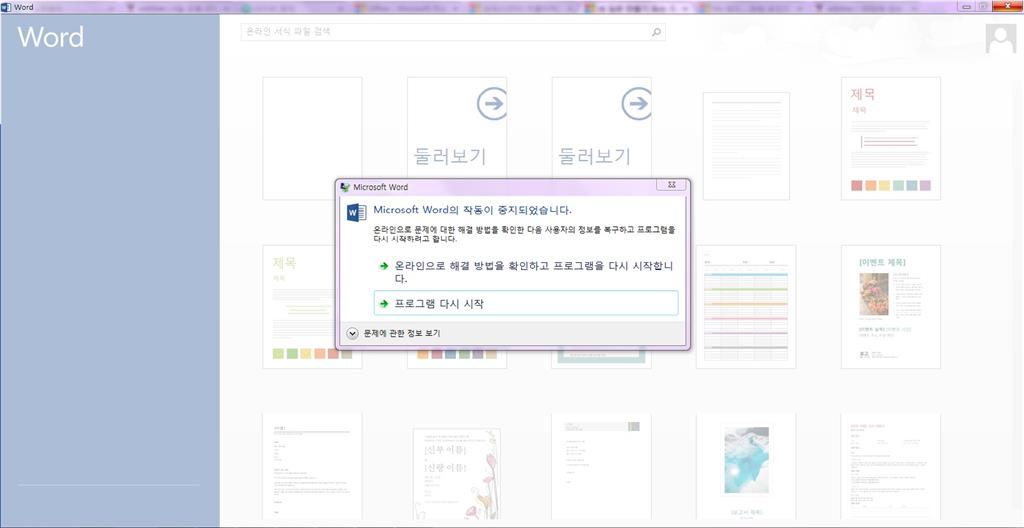Viewport: 1024px width, 528px height.
Task: Open the blue sky photo report template
Action: 746,467
